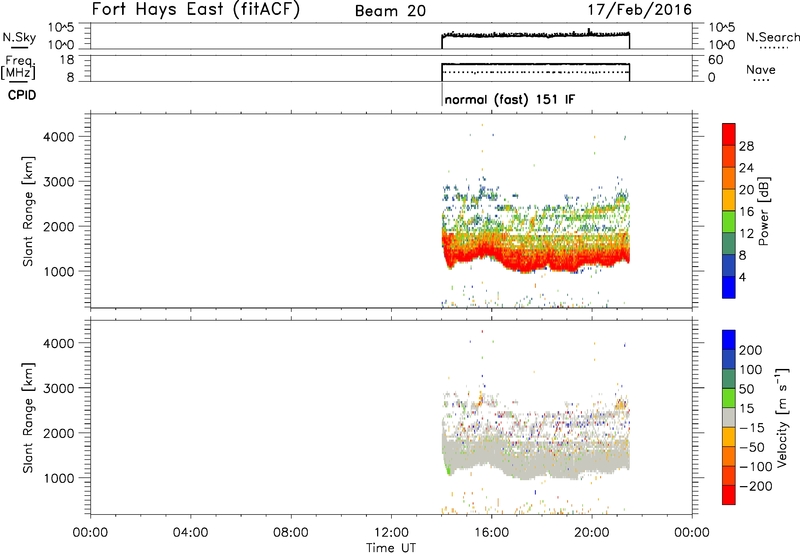Click 'normal (fast) 151 IF' text

click(510, 99)
